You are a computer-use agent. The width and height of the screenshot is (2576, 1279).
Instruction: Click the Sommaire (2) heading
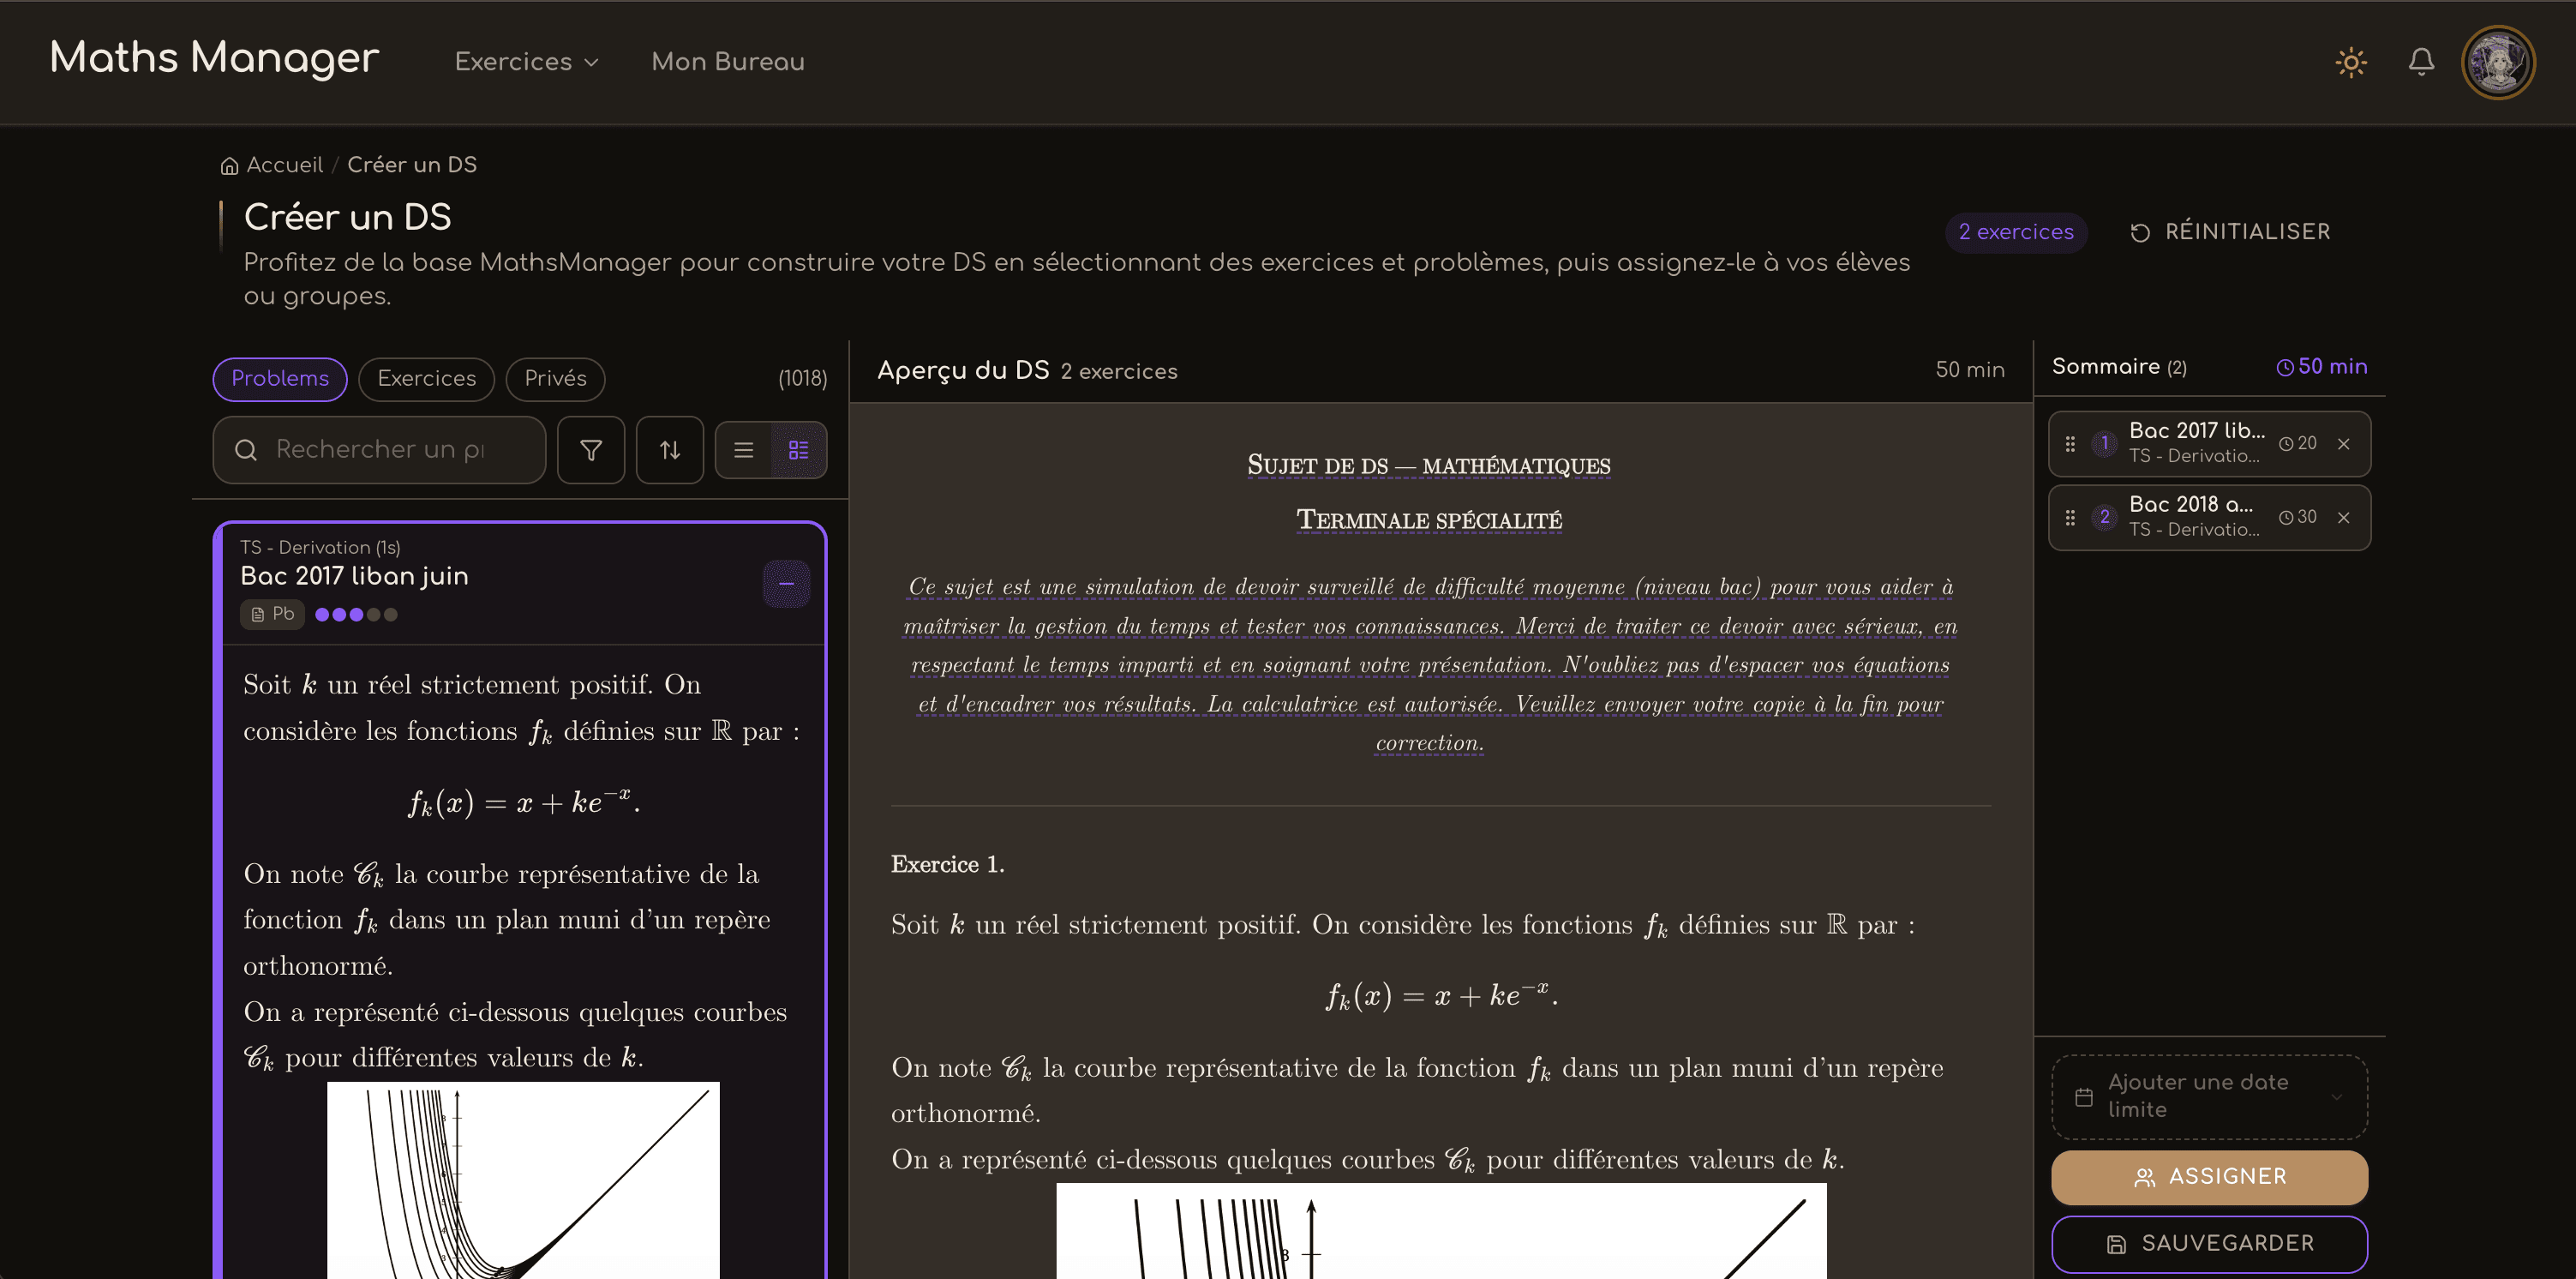point(2118,367)
